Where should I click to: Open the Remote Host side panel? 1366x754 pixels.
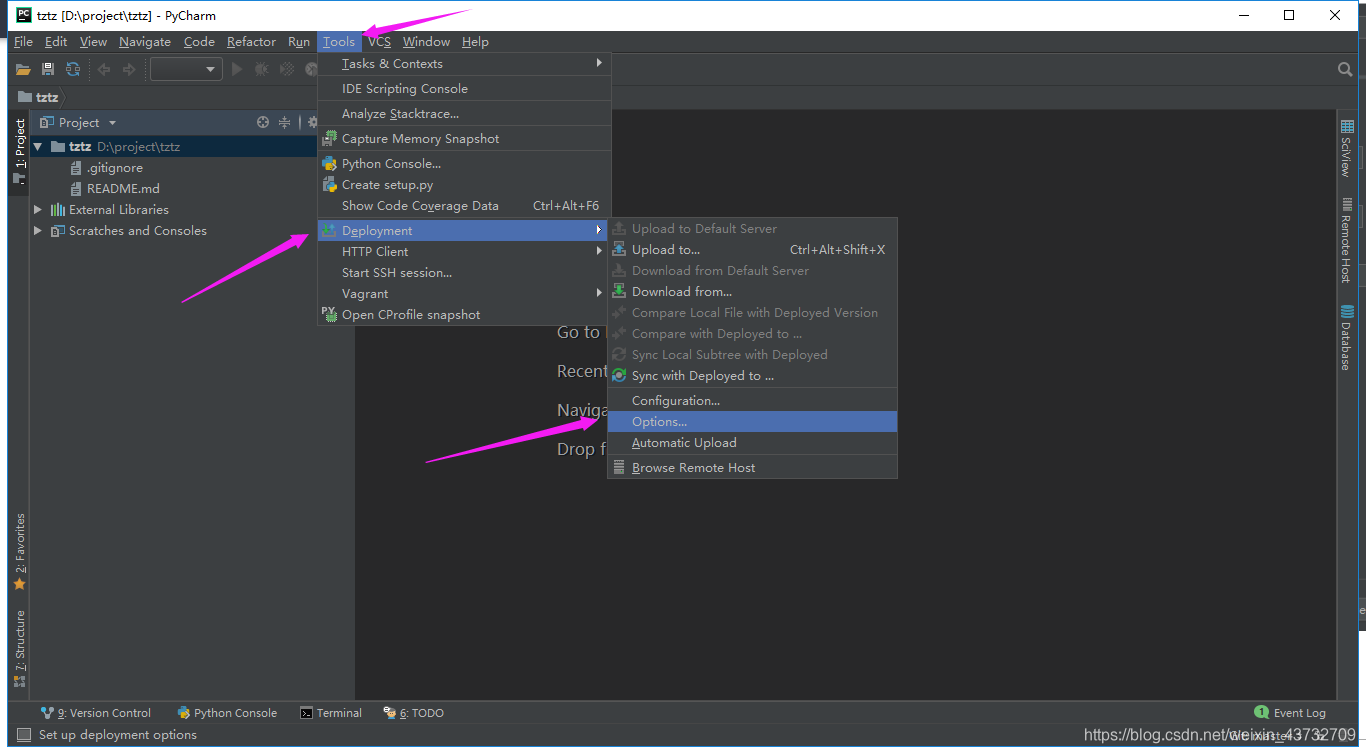pyautogui.click(x=1346, y=240)
